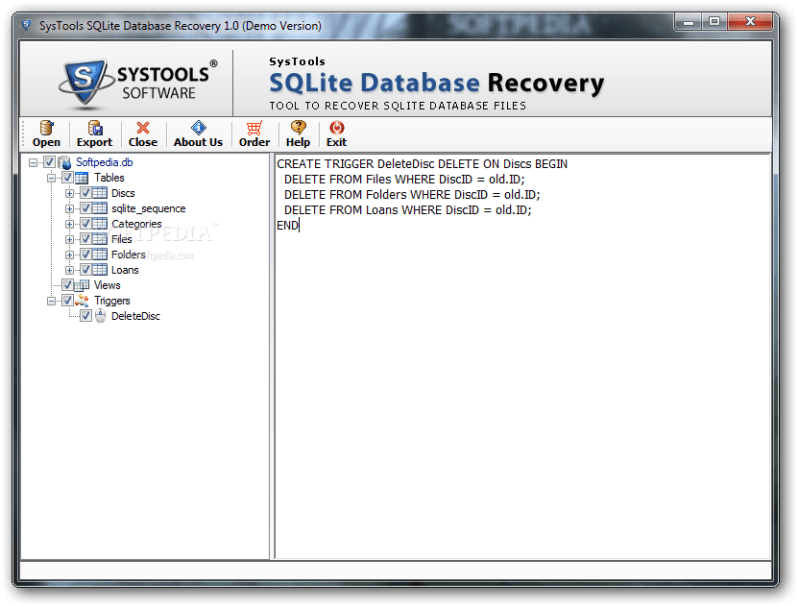Click the Discs table icon

pyautogui.click(x=99, y=193)
